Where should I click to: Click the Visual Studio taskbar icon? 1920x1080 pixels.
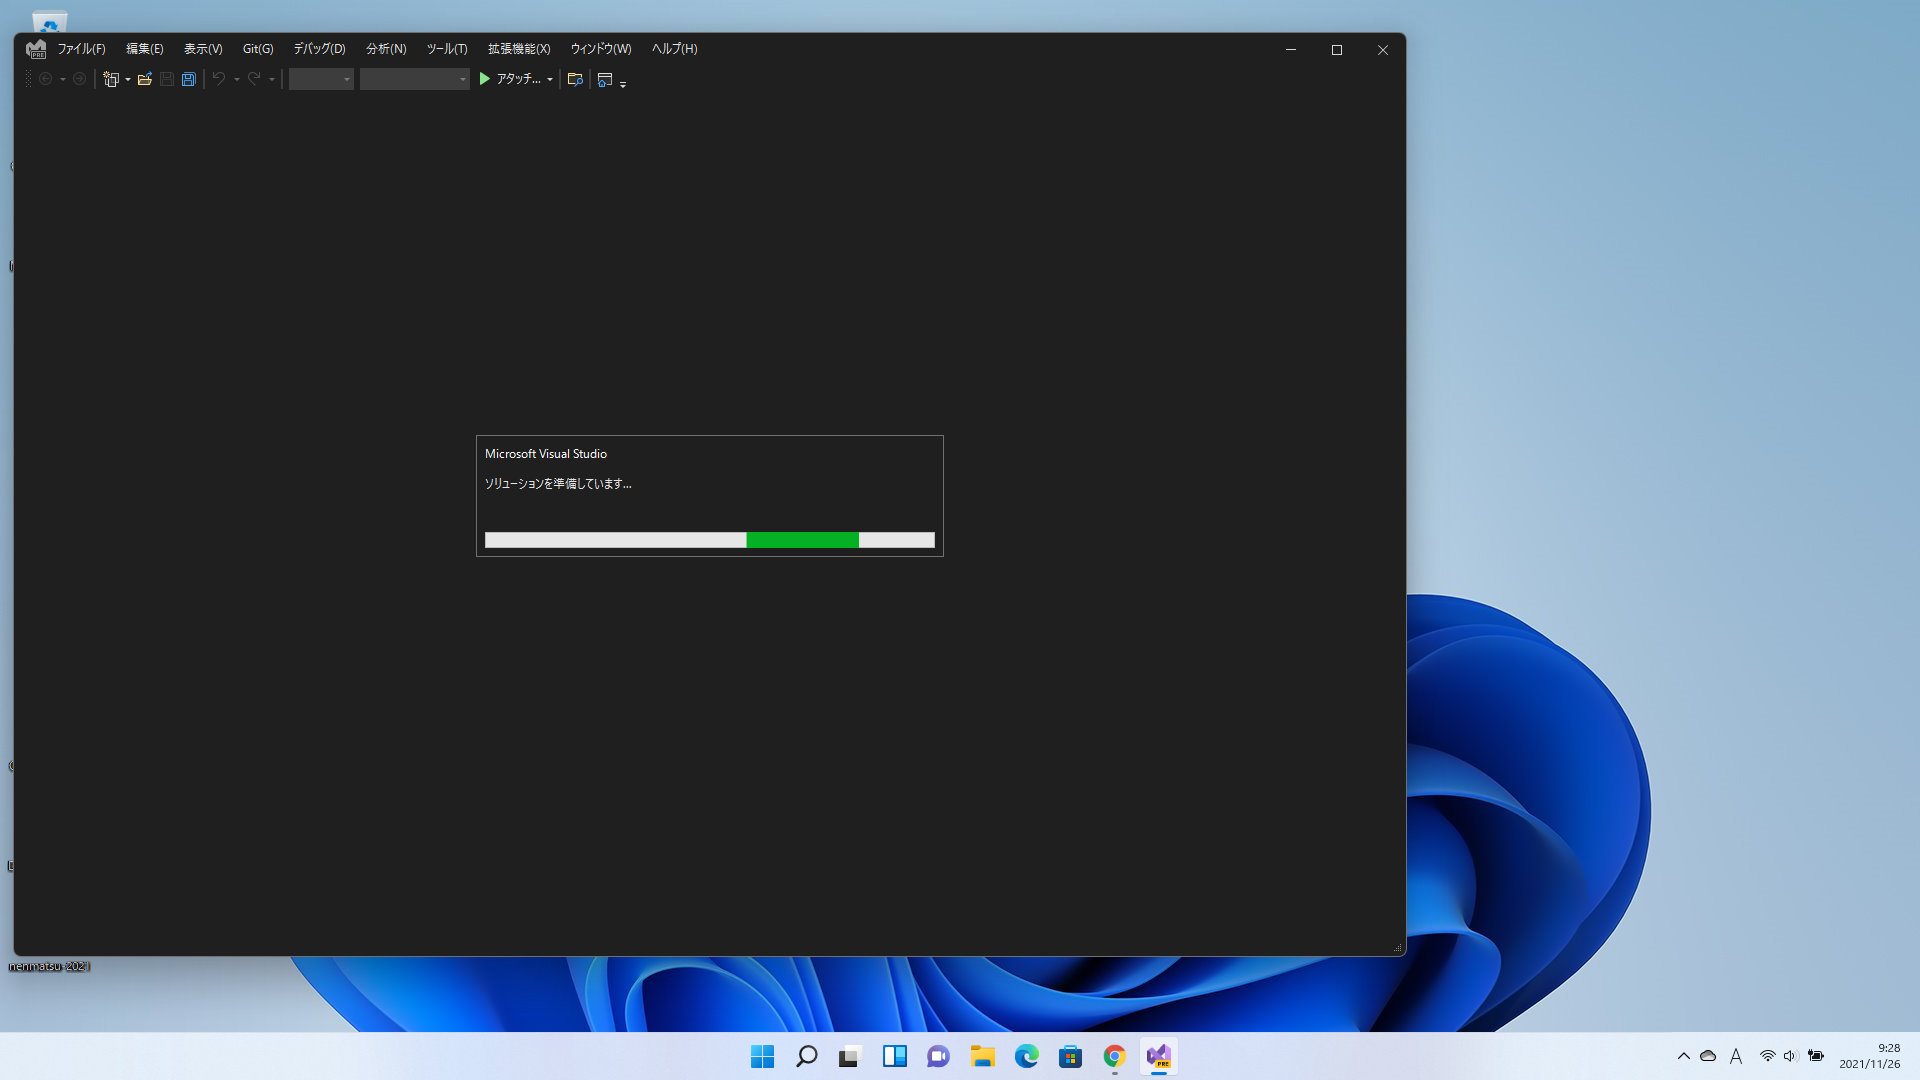click(1159, 1056)
